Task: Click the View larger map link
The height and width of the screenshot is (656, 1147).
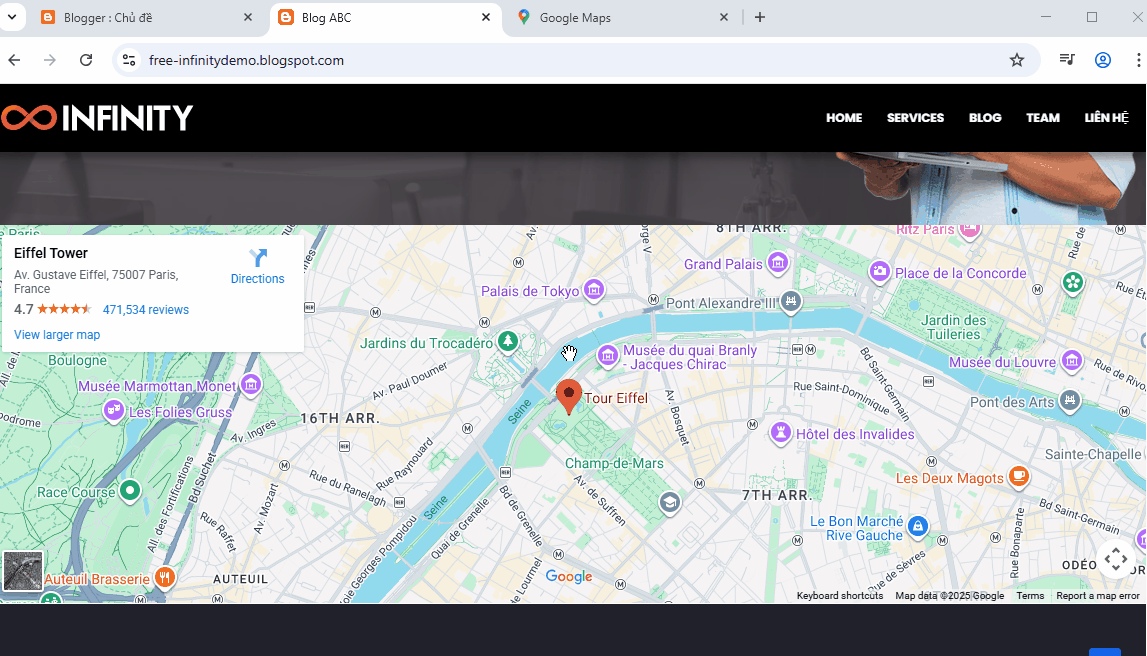Action: pyautogui.click(x=57, y=335)
